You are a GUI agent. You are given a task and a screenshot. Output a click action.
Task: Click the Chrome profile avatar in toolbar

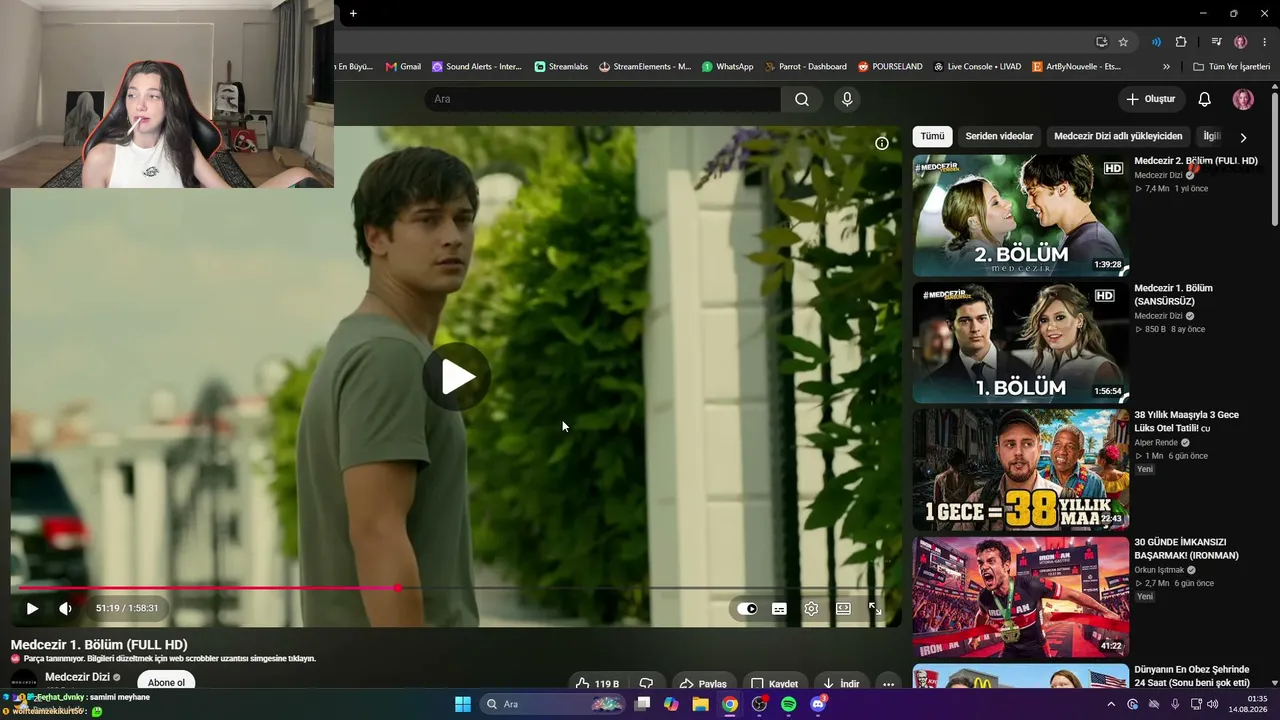tap(1241, 42)
